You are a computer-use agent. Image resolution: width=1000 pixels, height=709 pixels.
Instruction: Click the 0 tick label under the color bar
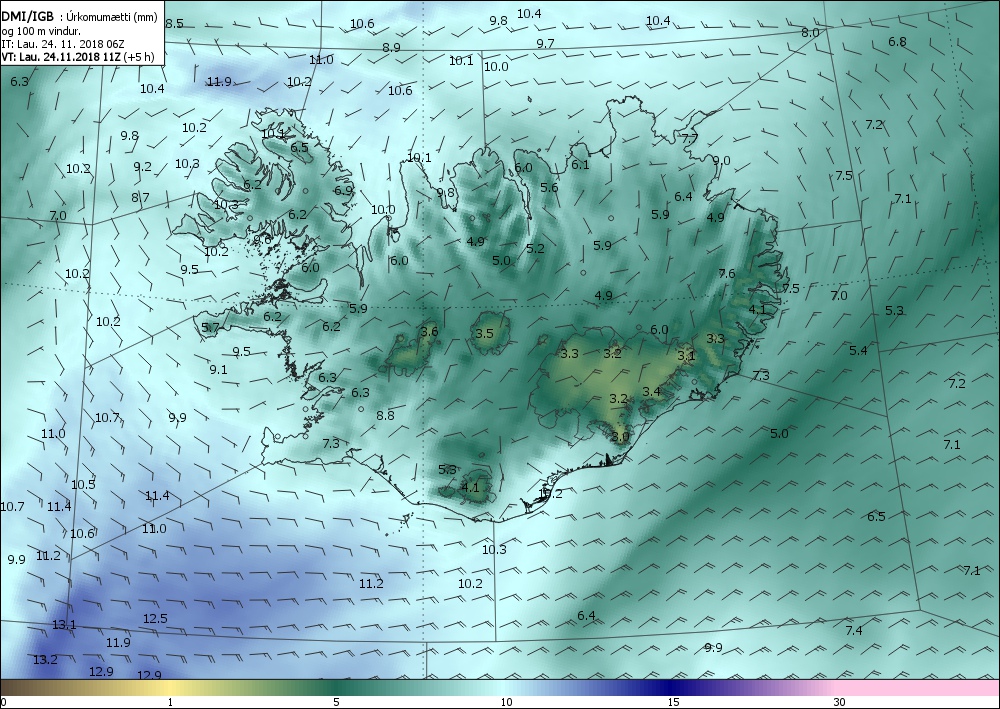tap(4, 703)
